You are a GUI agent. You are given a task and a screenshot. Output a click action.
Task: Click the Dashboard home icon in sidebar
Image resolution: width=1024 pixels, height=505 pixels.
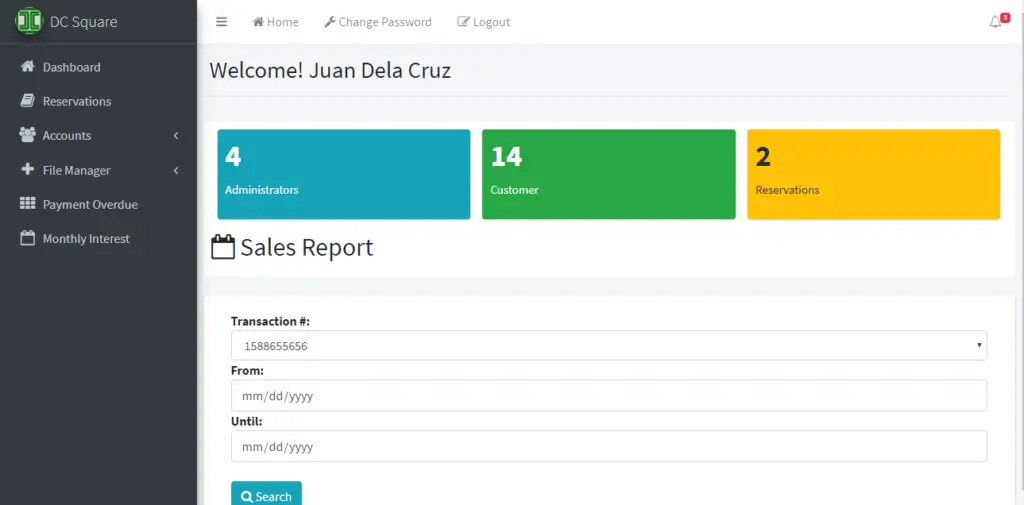point(28,67)
